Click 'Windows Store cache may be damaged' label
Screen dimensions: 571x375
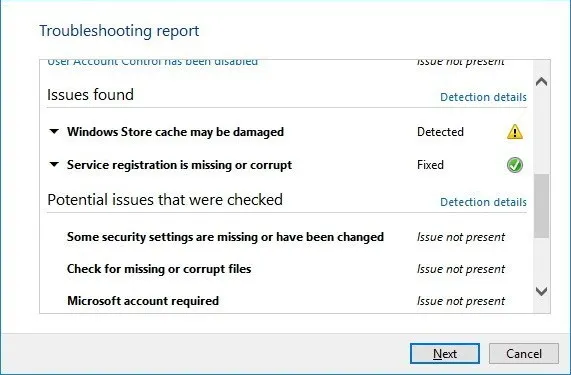pyautogui.click(x=175, y=132)
